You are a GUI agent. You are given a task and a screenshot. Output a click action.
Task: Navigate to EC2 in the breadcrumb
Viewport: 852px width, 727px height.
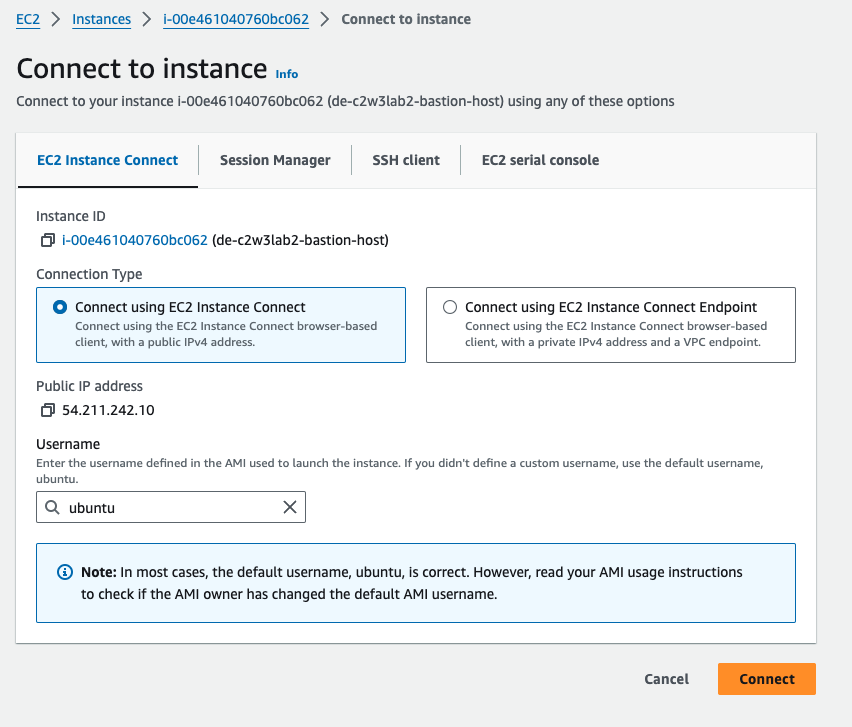point(28,19)
